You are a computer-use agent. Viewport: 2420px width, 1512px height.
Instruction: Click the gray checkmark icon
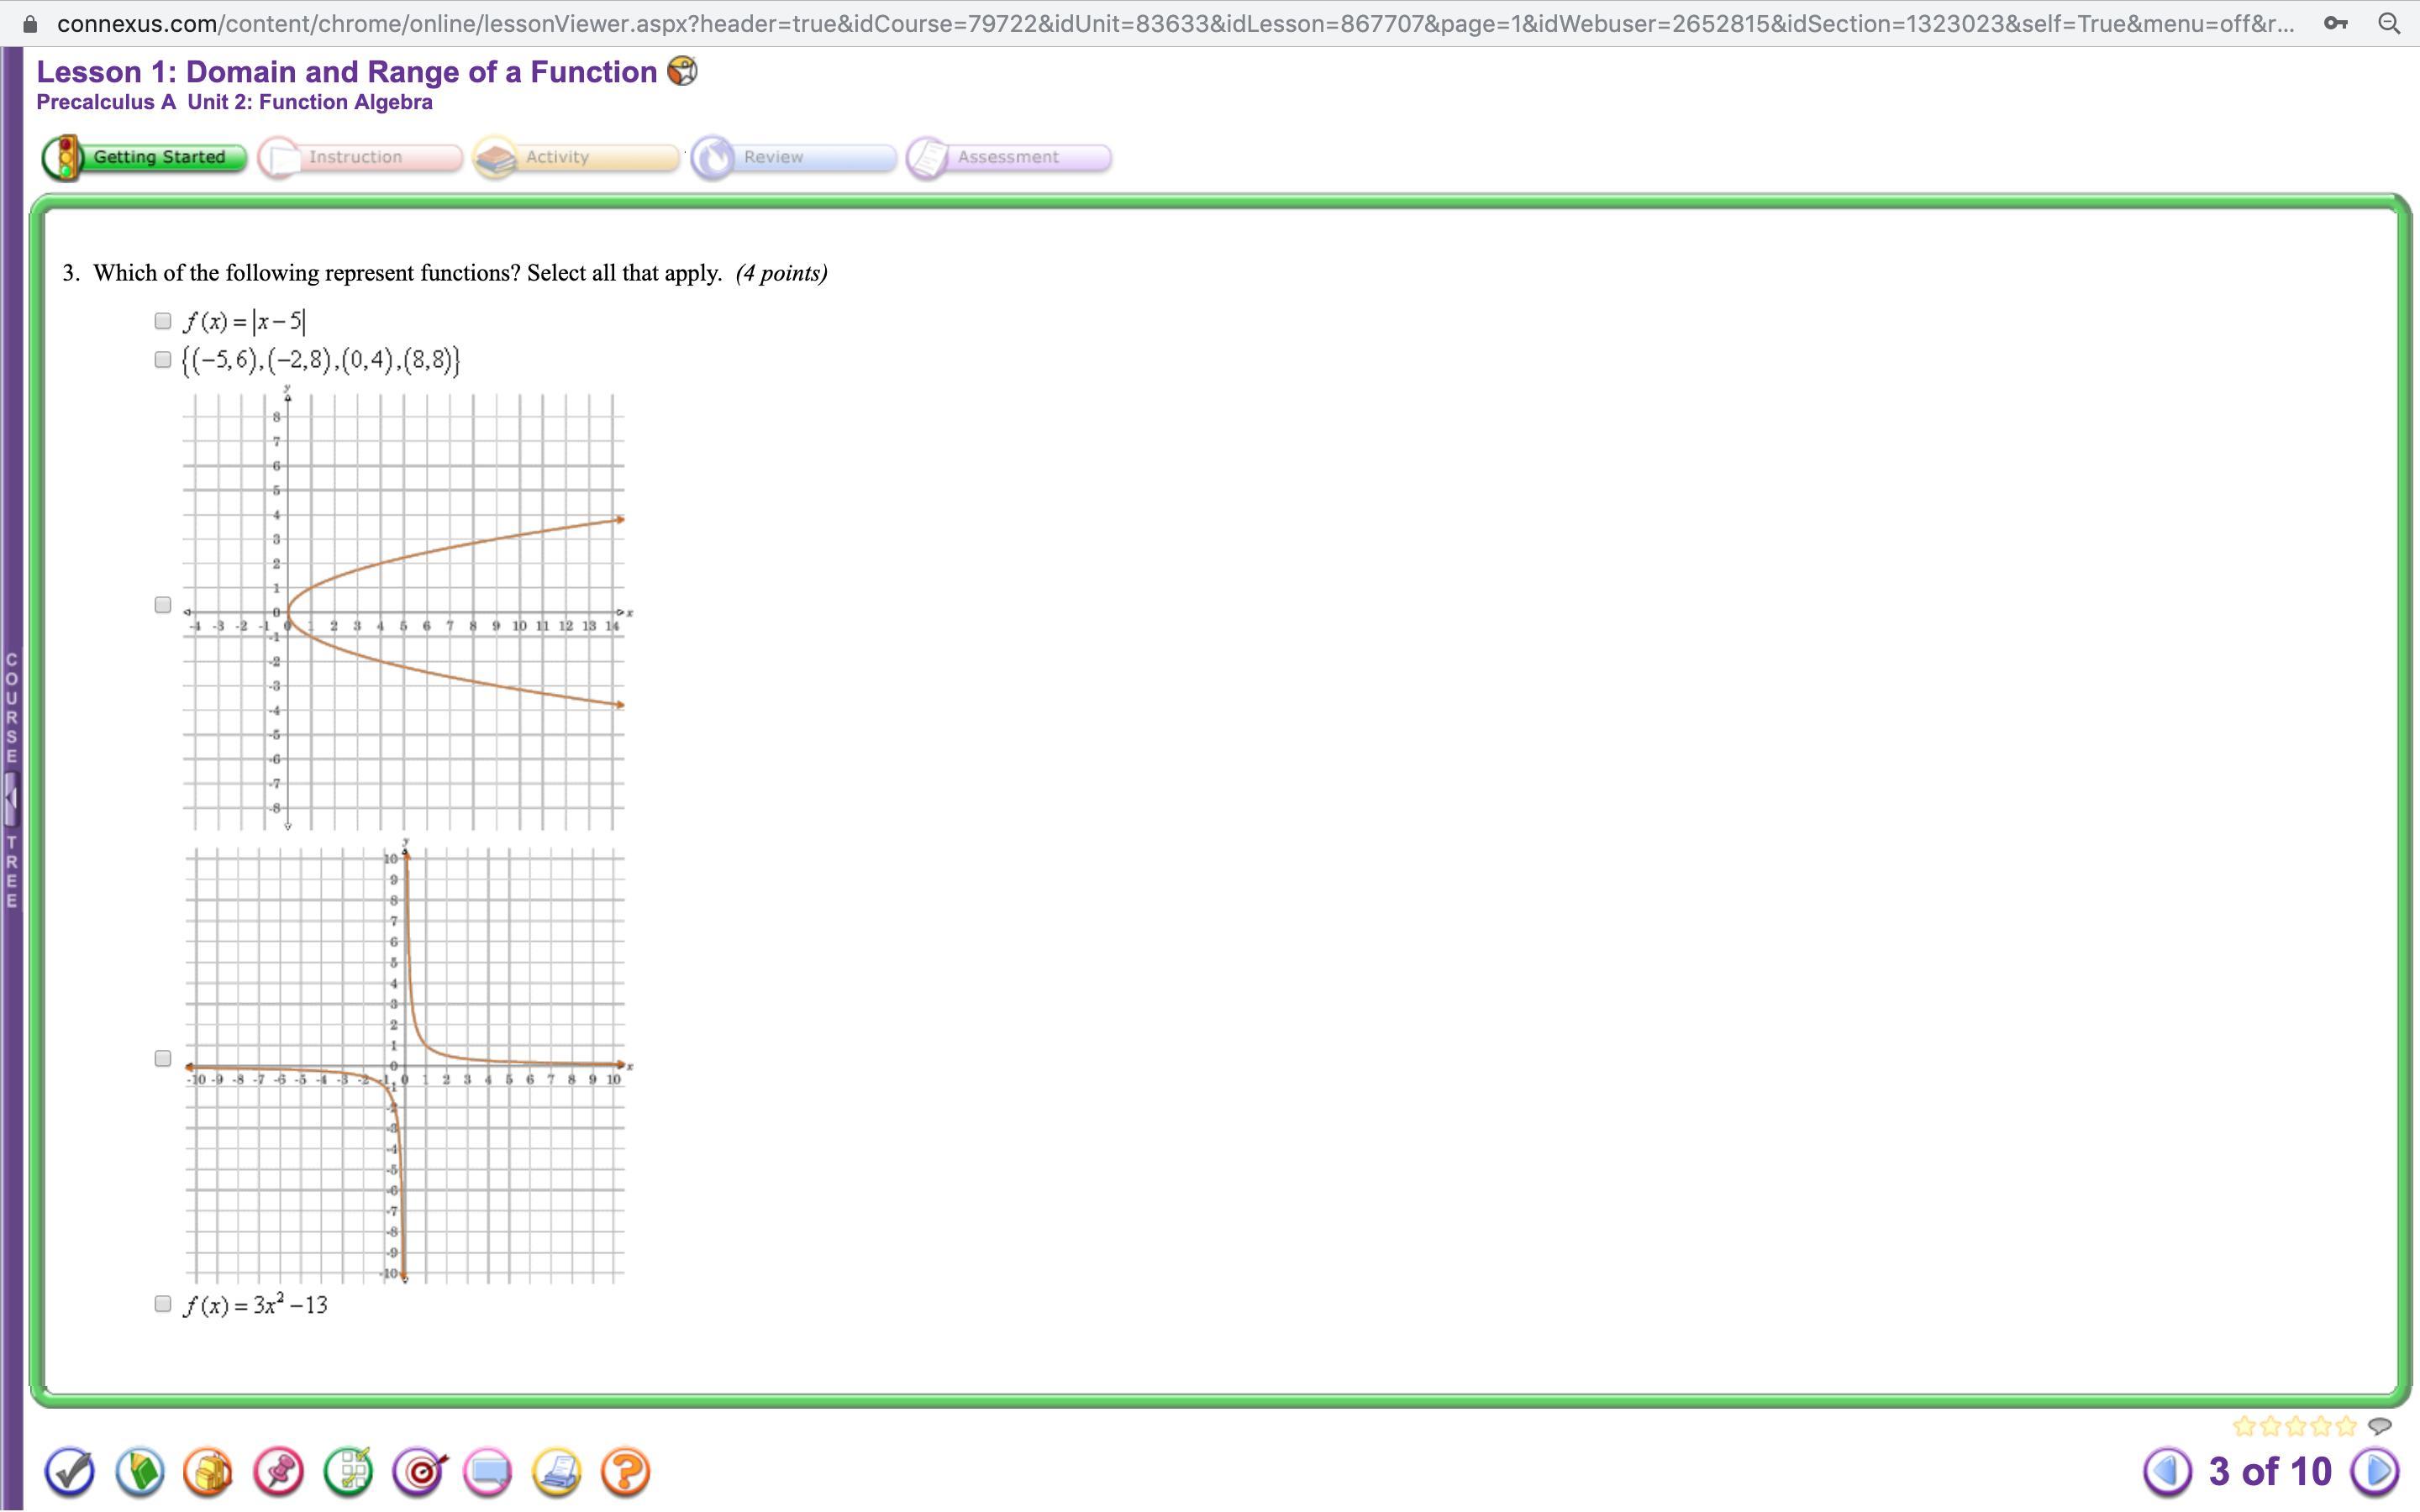click(69, 1472)
